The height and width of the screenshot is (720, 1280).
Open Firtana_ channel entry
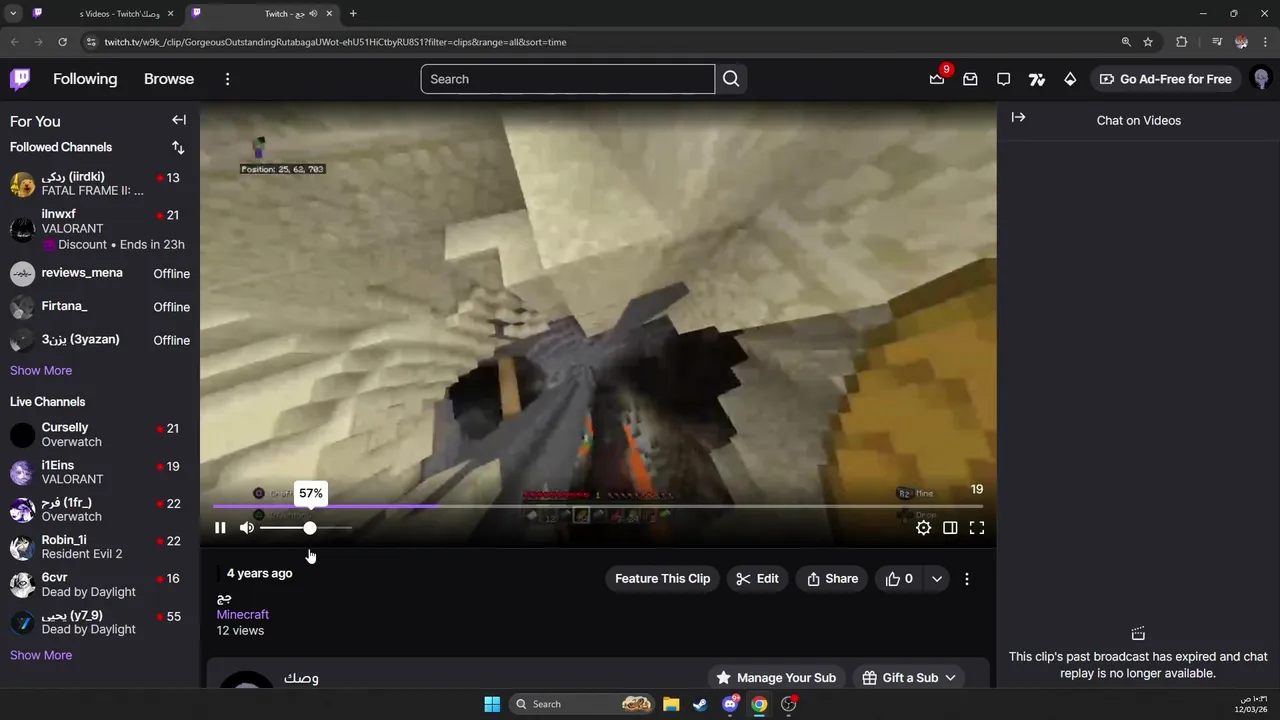click(x=100, y=307)
